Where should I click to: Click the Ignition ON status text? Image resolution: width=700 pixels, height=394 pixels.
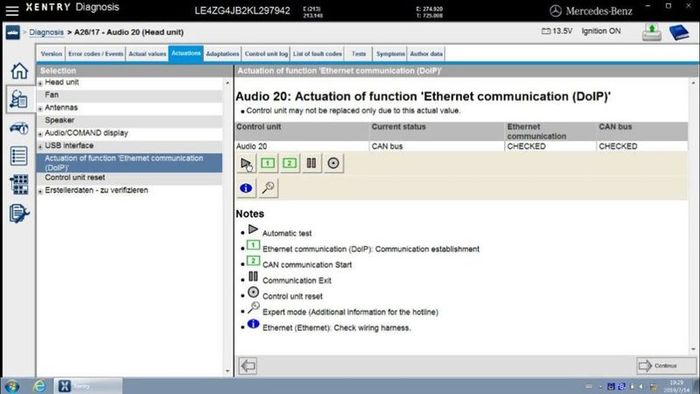(x=601, y=31)
